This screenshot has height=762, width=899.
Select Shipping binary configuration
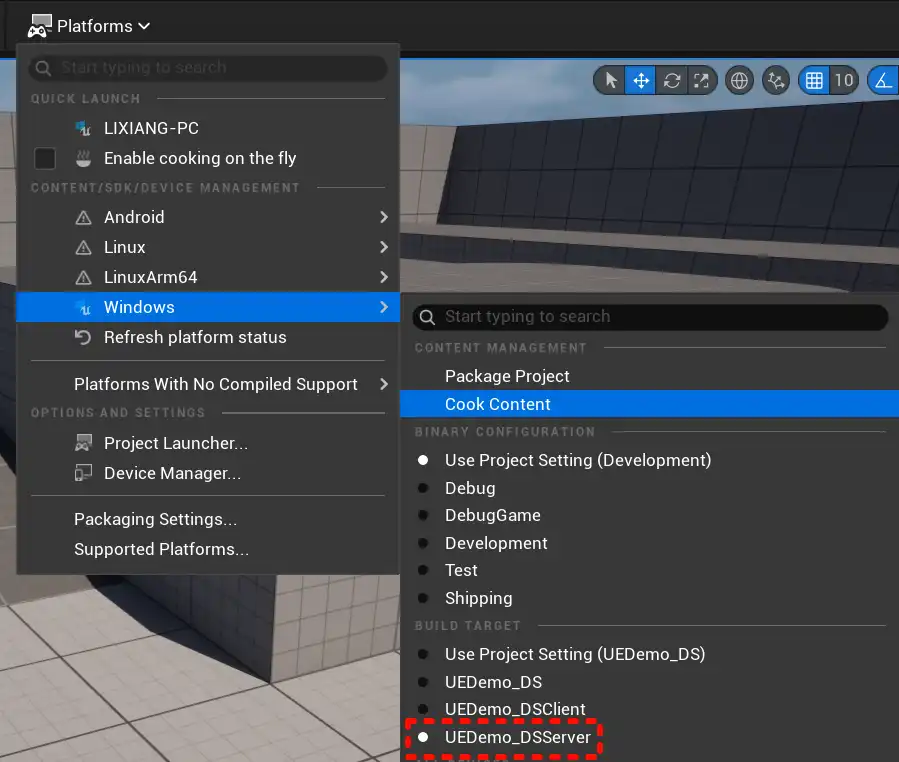click(x=478, y=598)
